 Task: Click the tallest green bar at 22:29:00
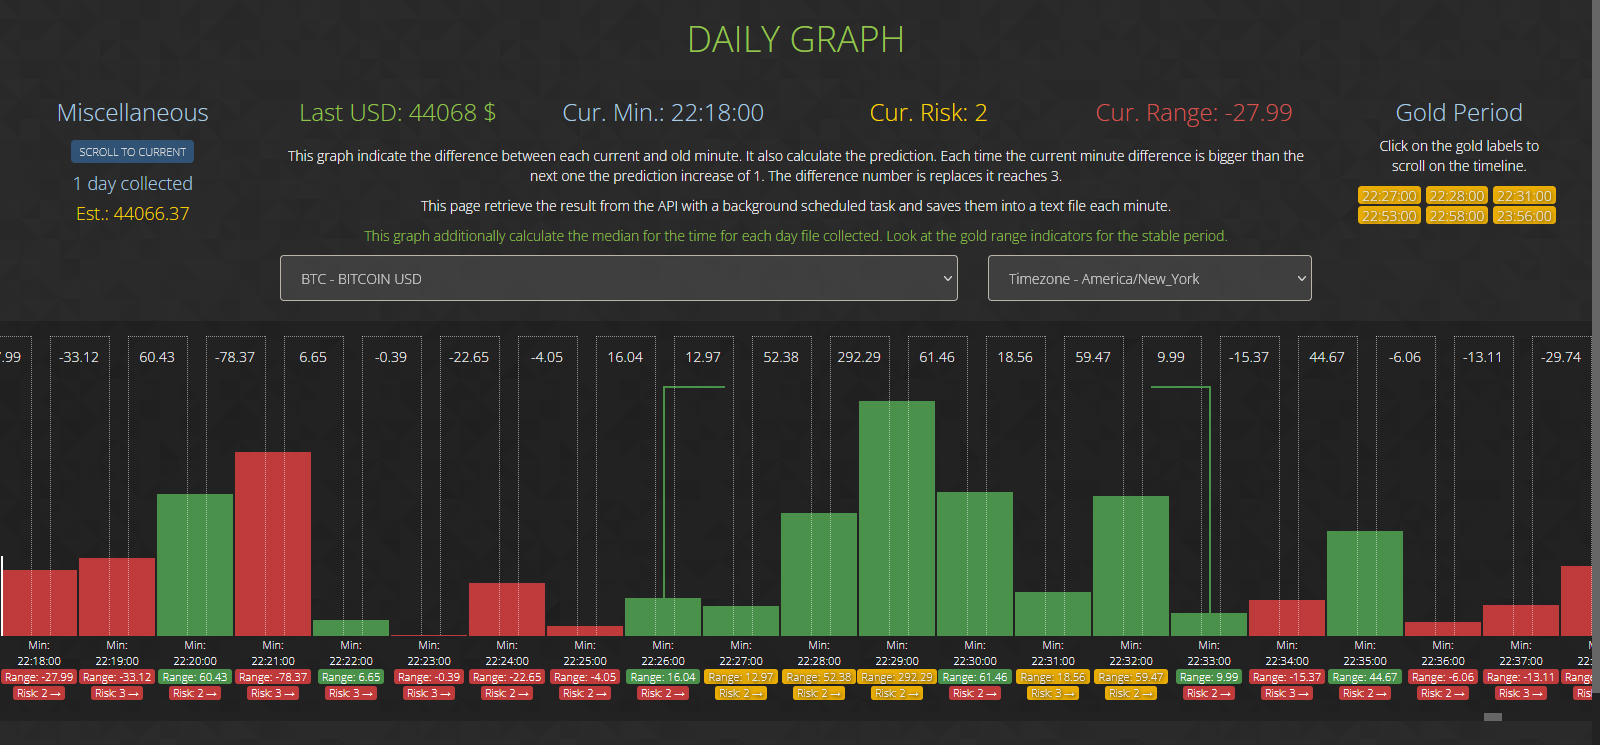click(897, 518)
